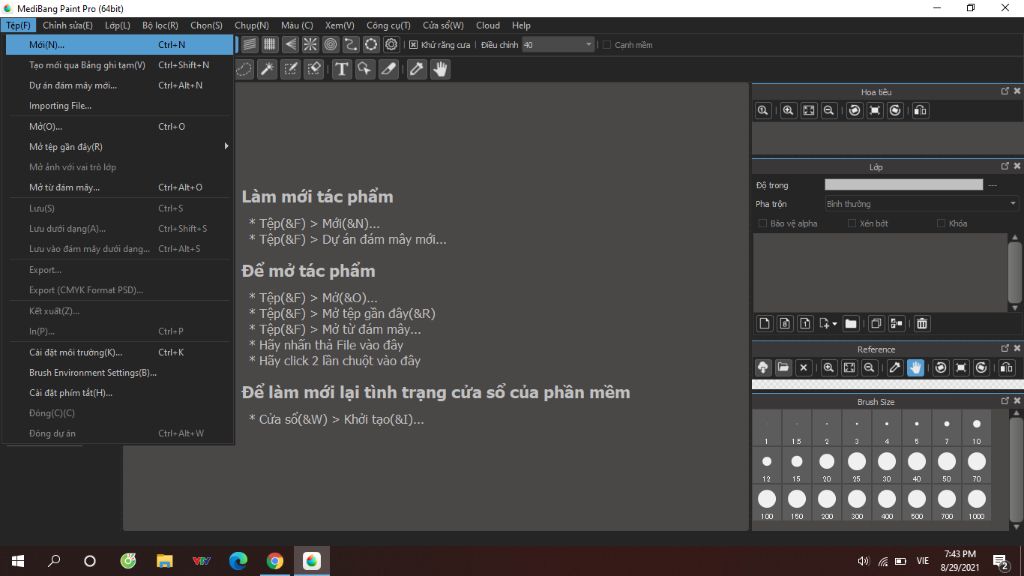Open snap settings gear
1024x576 pixels.
(391, 44)
